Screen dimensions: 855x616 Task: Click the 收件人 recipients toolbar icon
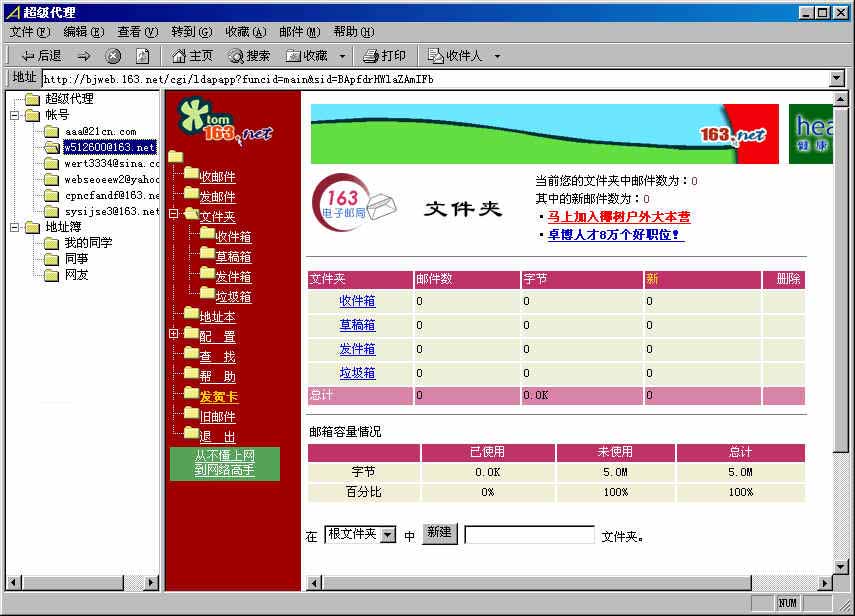(x=455, y=56)
